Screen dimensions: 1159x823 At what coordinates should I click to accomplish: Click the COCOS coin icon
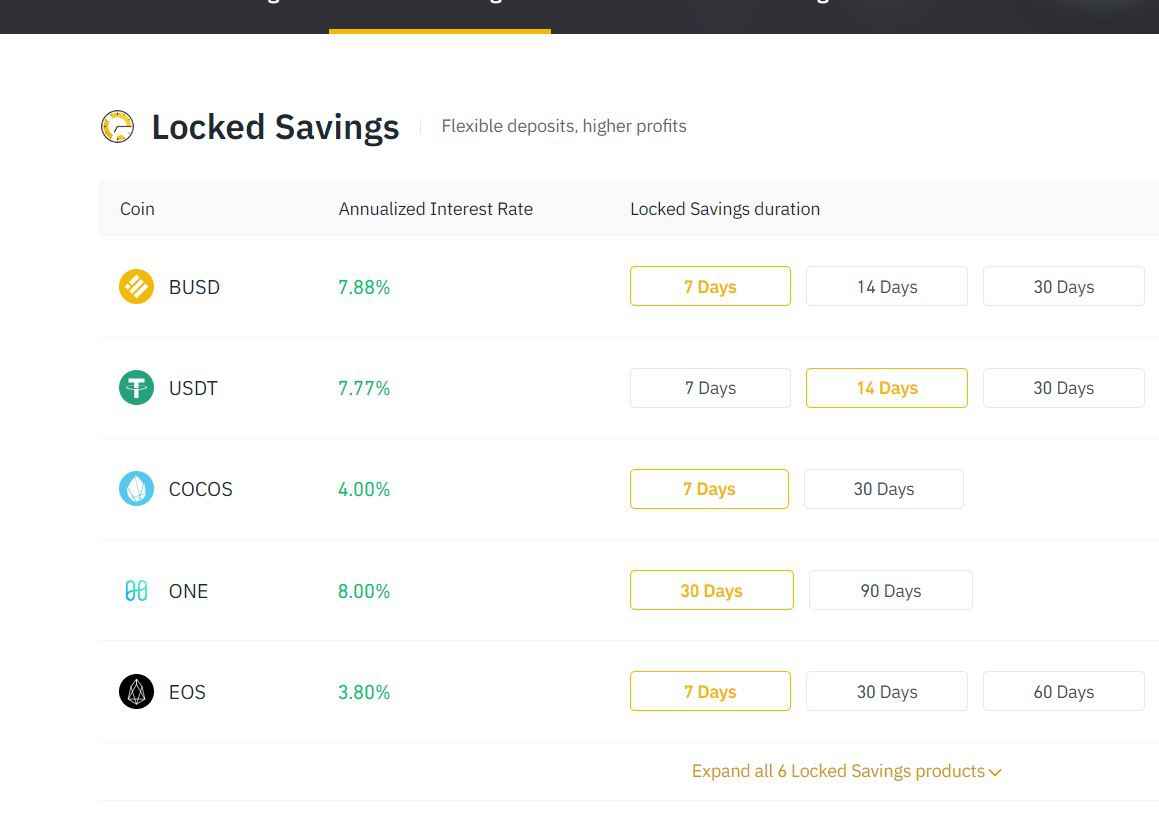(x=136, y=489)
